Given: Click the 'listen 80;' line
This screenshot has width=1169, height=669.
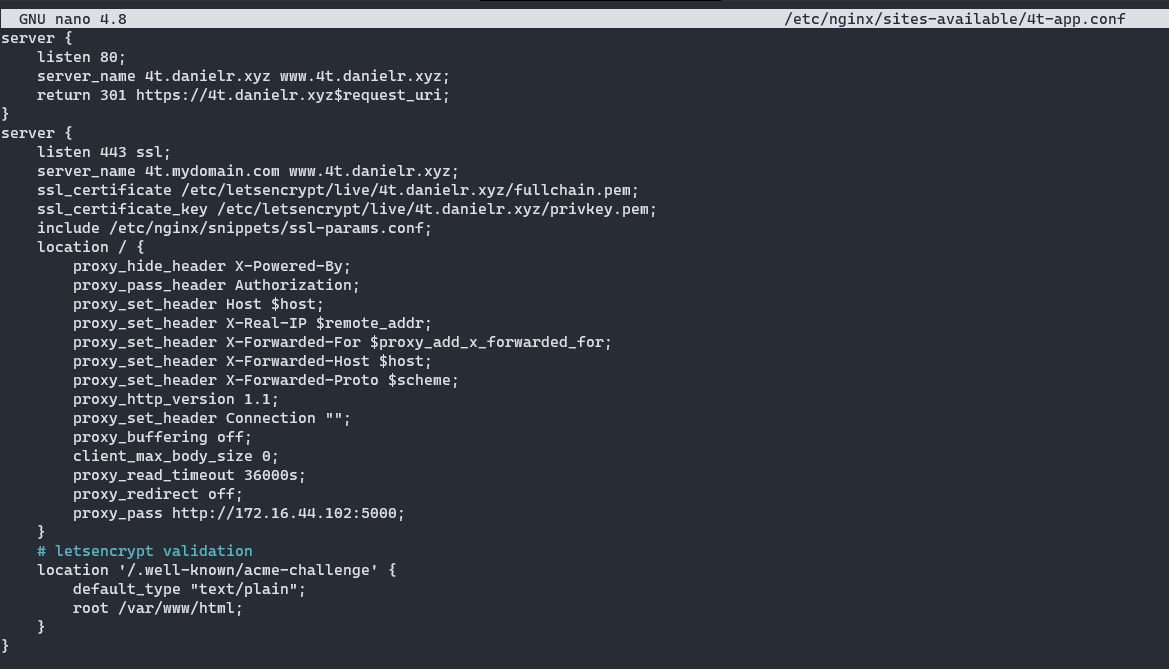Looking at the screenshot, I should [x=81, y=57].
